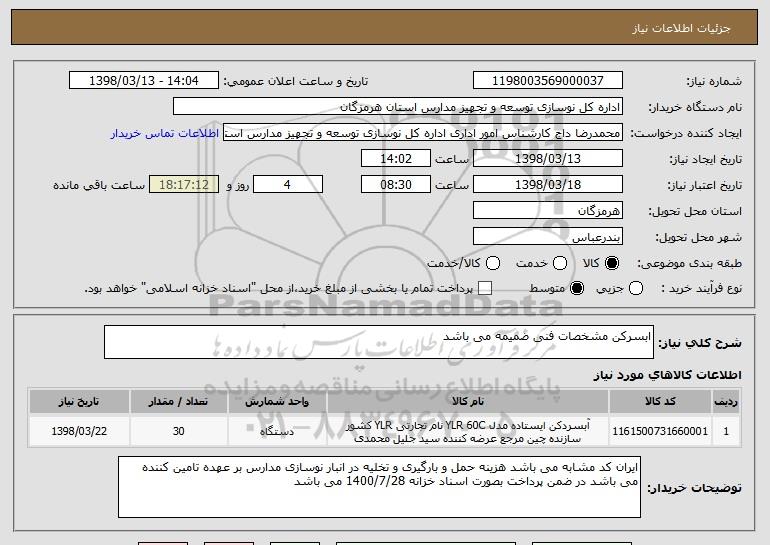Toggle the Islamic treasury payment checkbox

485,288
